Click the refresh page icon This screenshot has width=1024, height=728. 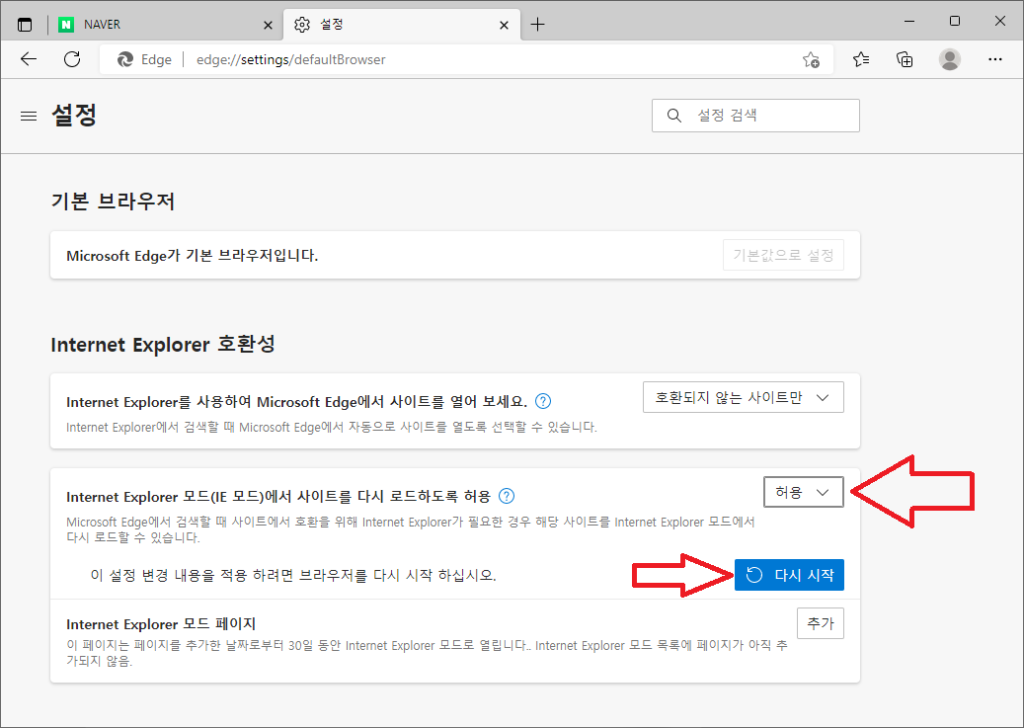point(71,59)
